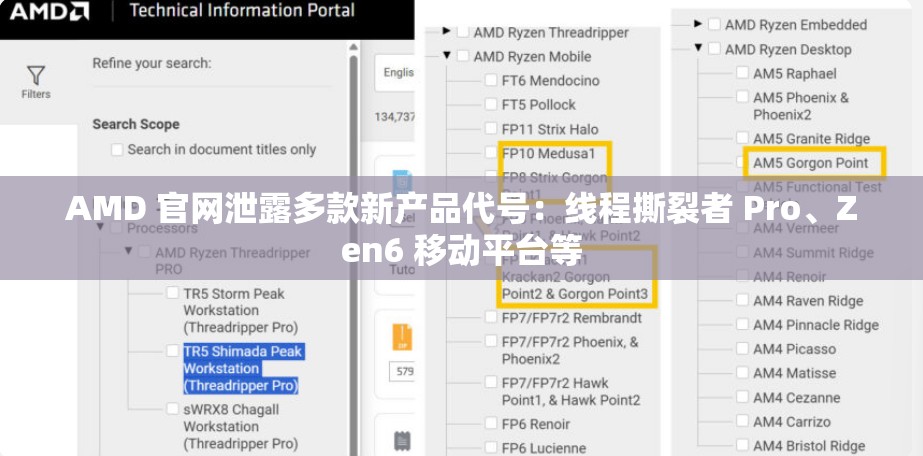Screen dimensions: 923x456
Task: Check the AM4 Pinnacle Ridge box
Action: 742,325
